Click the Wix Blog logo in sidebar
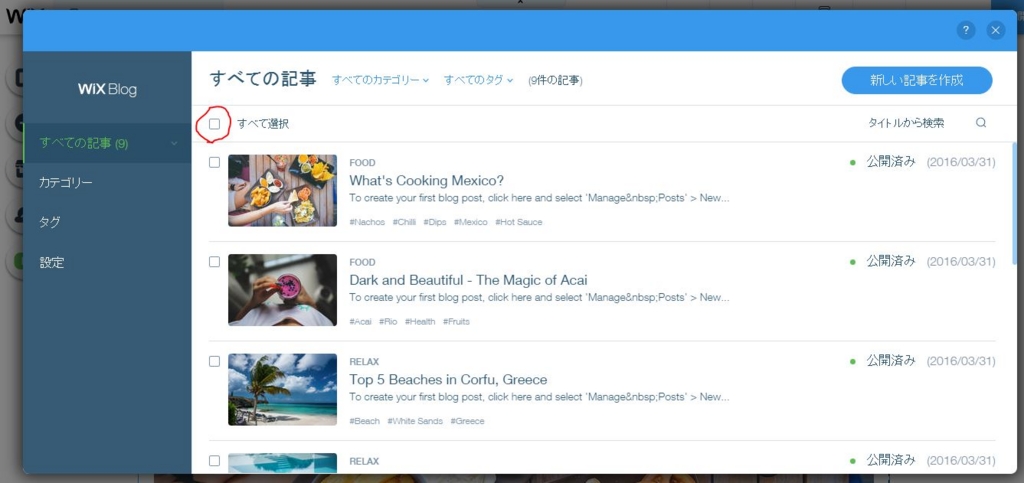Screen dimensions: 1024x483 point(107,89)
